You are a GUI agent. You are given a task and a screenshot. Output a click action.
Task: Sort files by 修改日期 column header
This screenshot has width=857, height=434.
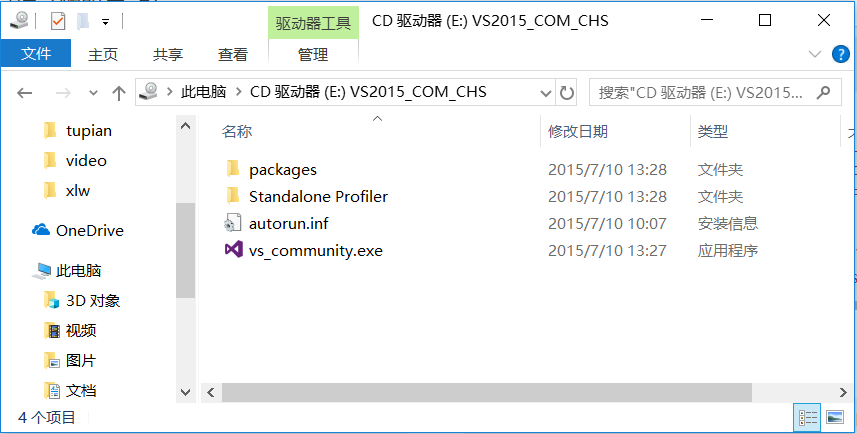578,131
